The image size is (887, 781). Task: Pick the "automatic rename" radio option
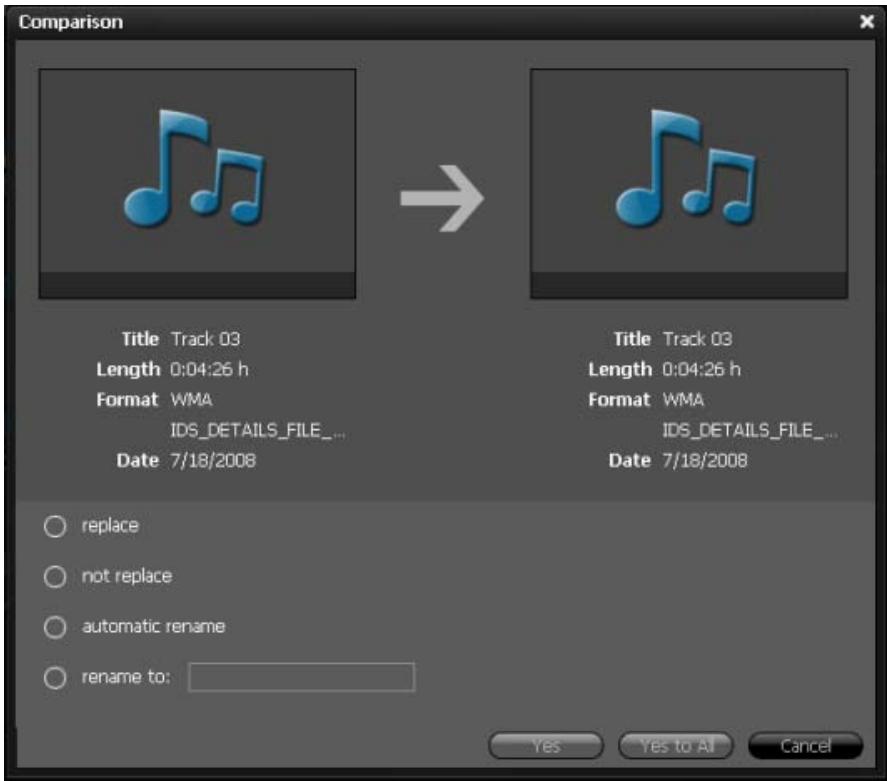55,627
